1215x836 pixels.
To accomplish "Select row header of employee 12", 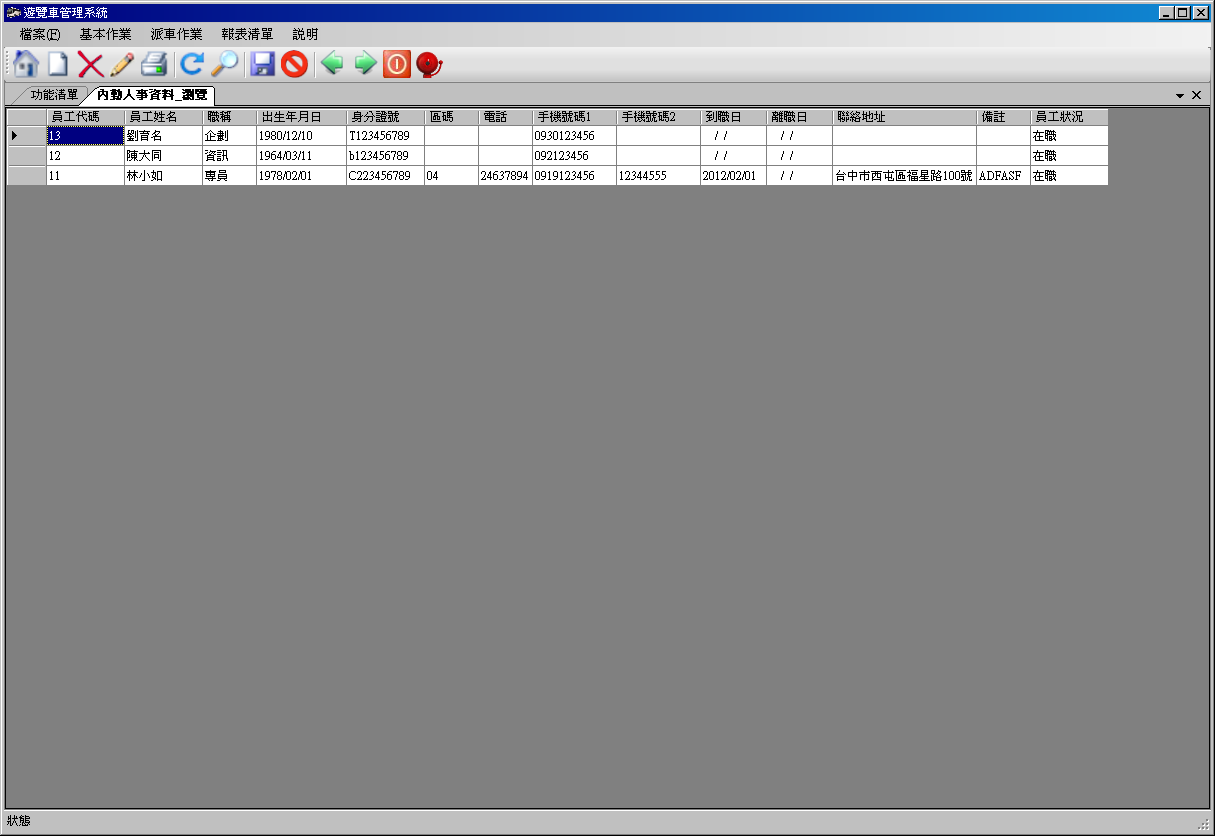I will pos(27,155).
